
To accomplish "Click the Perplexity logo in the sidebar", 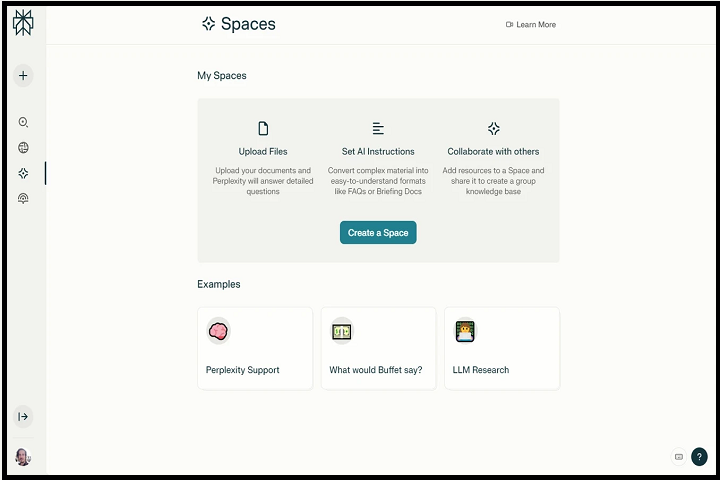I will pyautogui.click(x=23, y=24).
